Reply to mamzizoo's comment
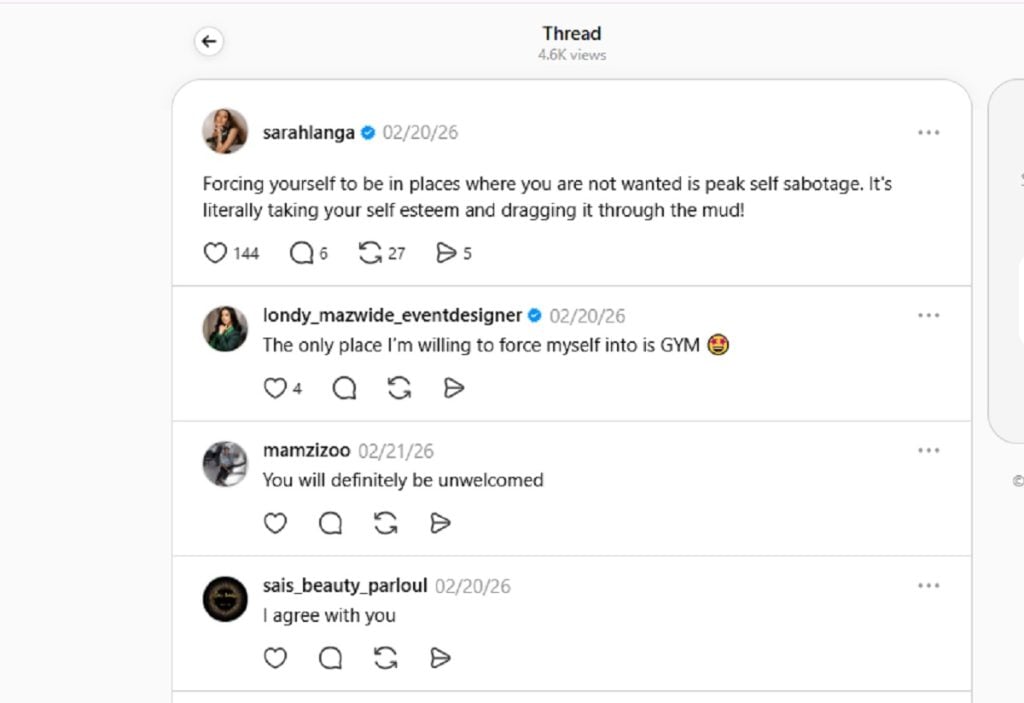Viewport: 1024px width, 703px height. (330, 523)
